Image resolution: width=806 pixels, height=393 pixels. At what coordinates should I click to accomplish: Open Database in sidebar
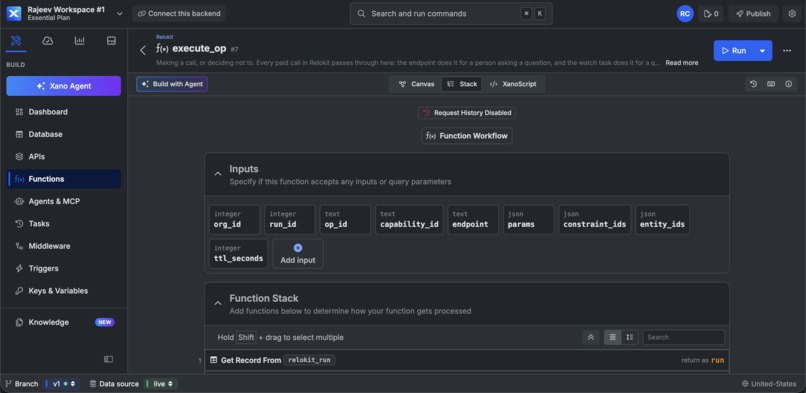64,134
